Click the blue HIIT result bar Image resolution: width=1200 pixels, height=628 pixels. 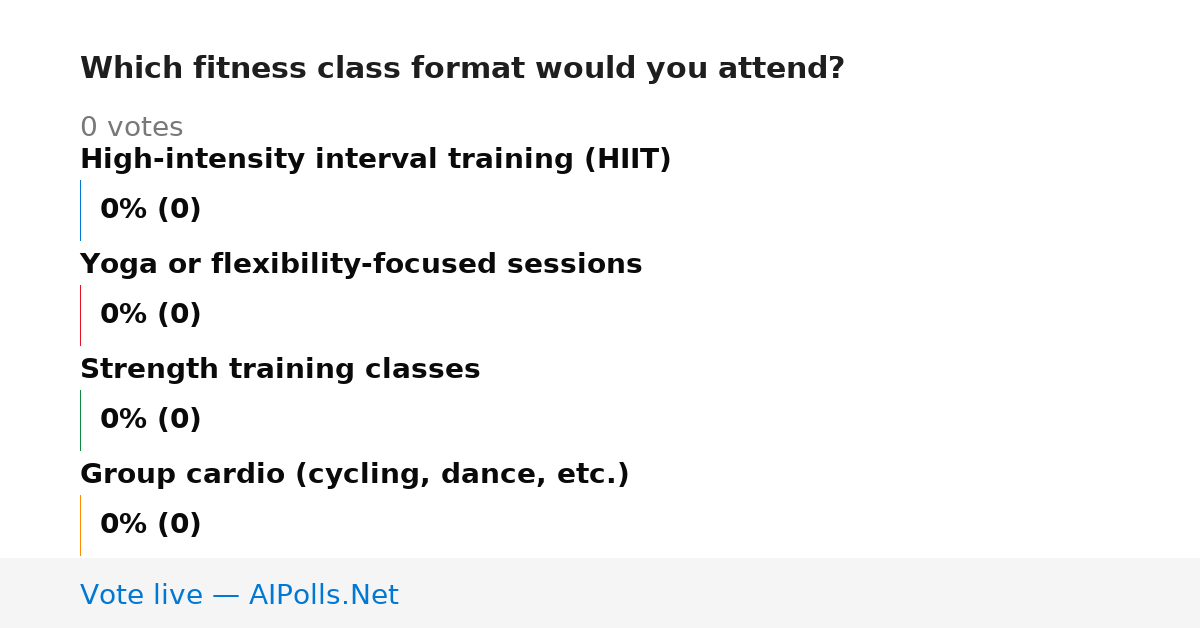coord(80,210)
